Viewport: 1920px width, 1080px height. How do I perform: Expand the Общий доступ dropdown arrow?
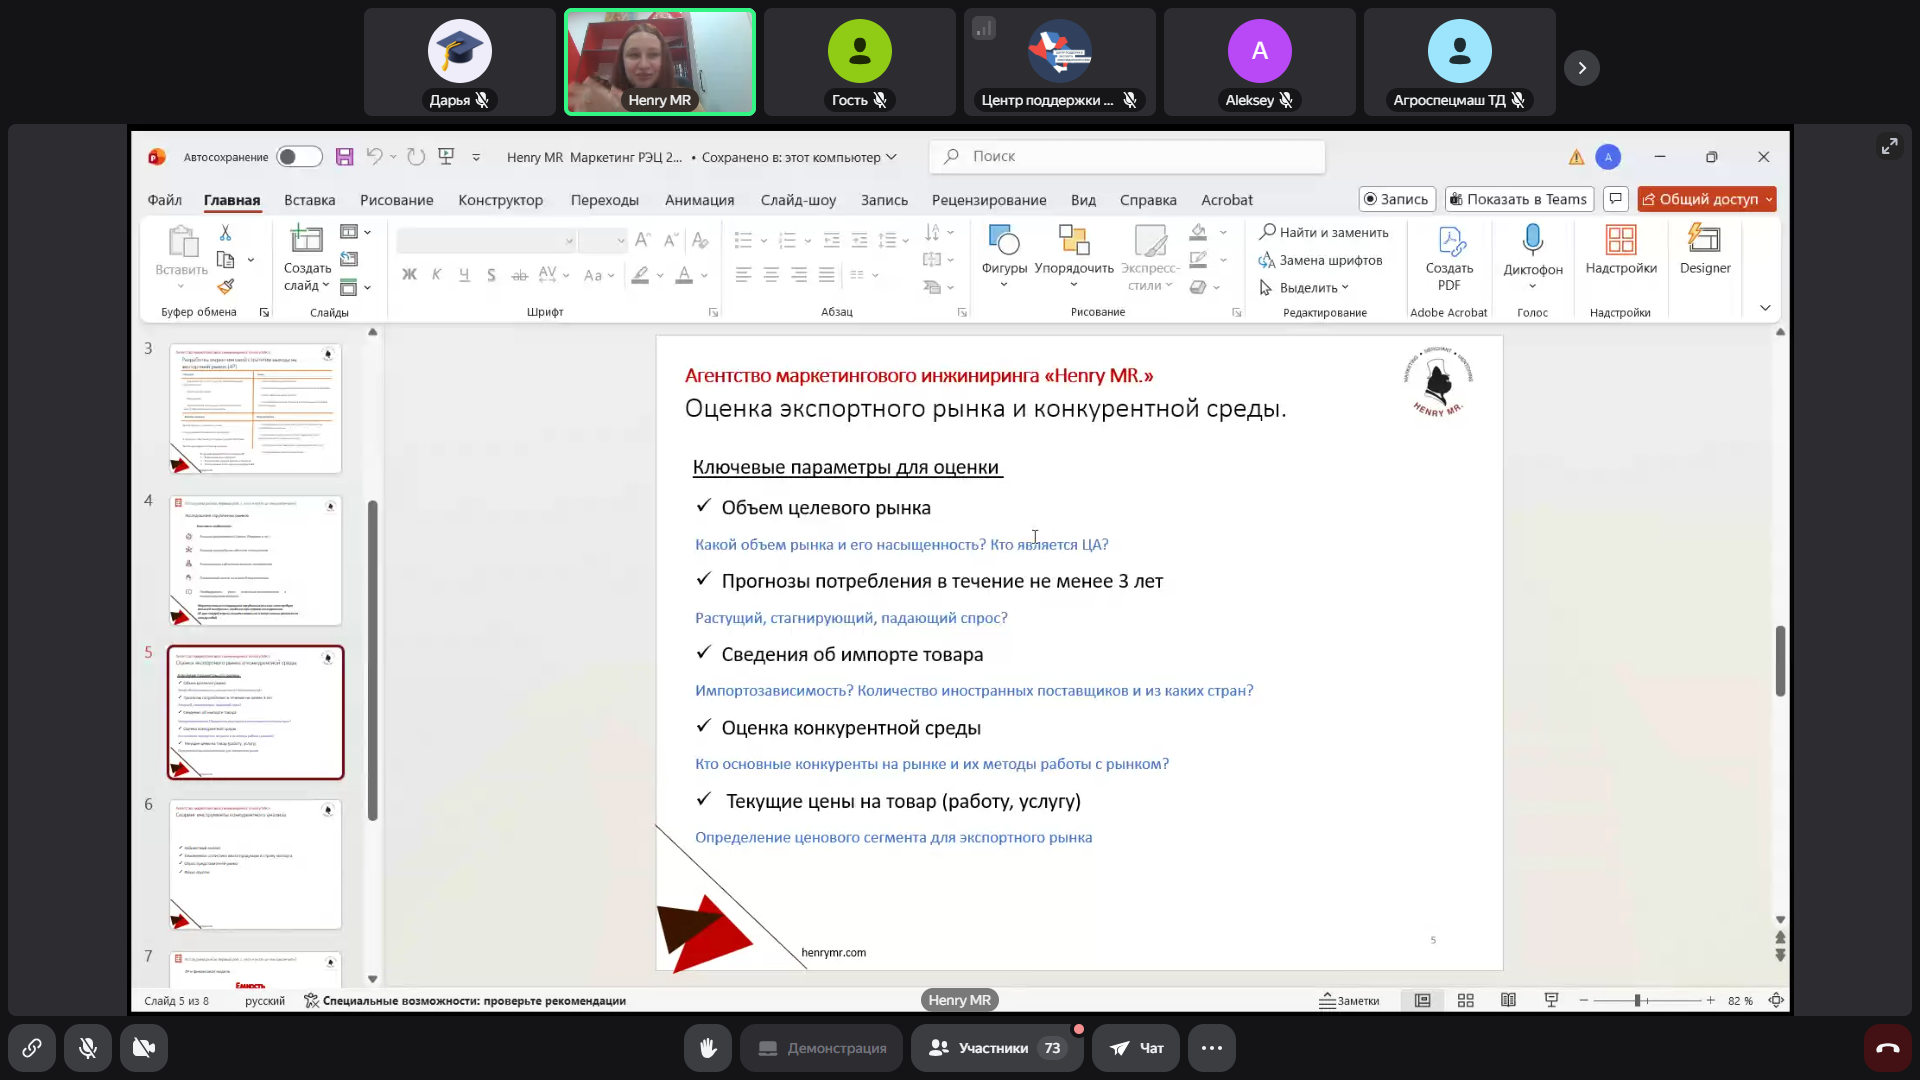click(x=1769, y=199)
